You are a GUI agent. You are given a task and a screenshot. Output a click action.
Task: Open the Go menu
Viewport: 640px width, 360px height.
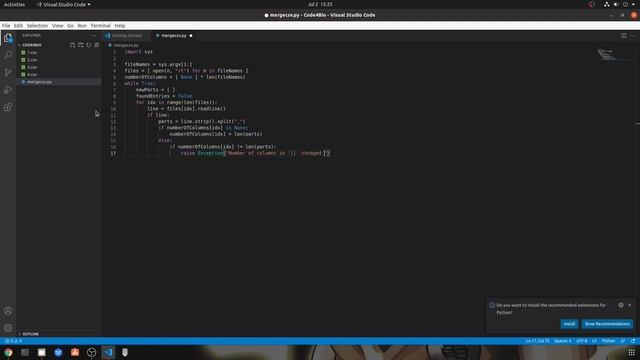click(x=71, y=25)
